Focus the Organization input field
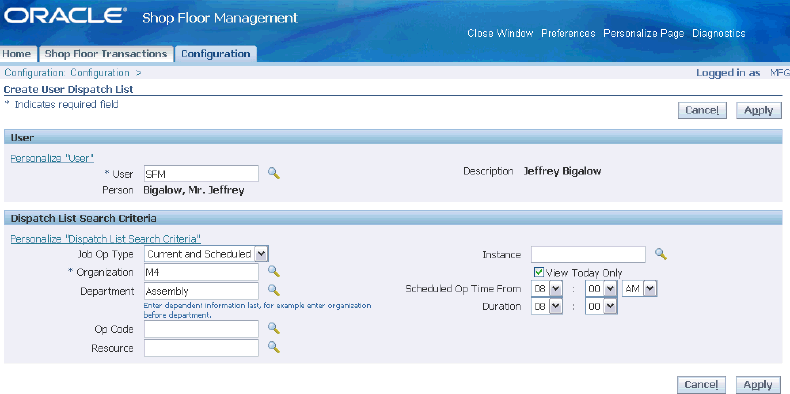 tap(201, 272)
